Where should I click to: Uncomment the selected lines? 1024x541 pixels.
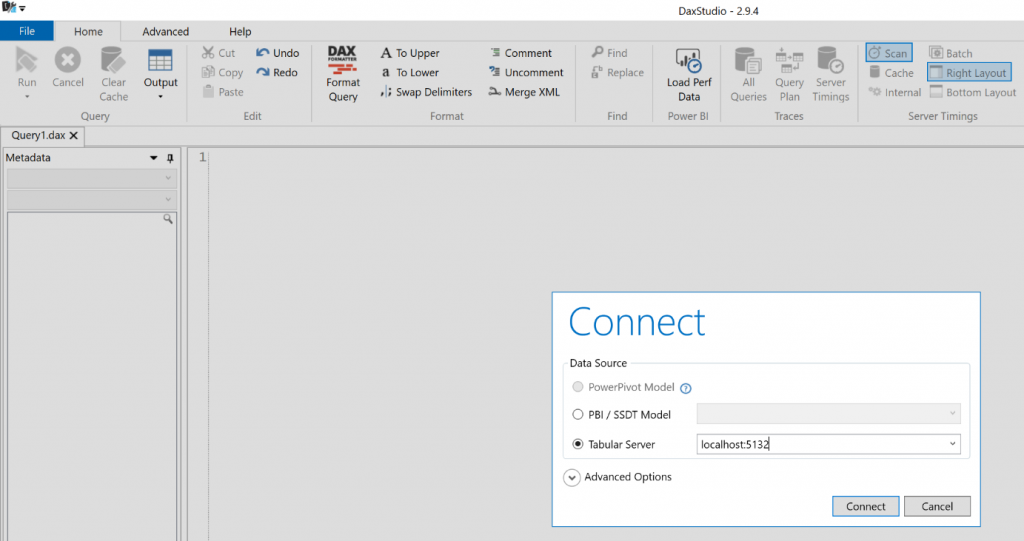pyautogui.click(x=526, y=73)
